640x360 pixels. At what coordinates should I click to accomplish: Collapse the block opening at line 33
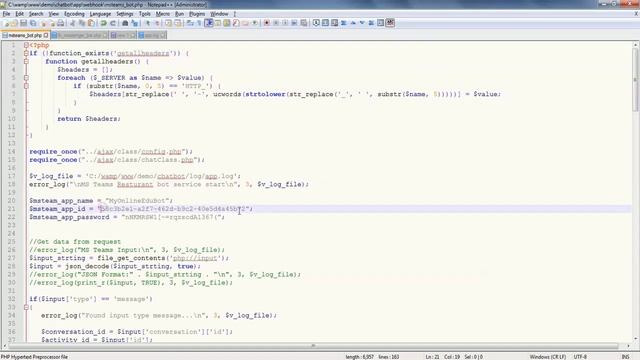[26, 307]
